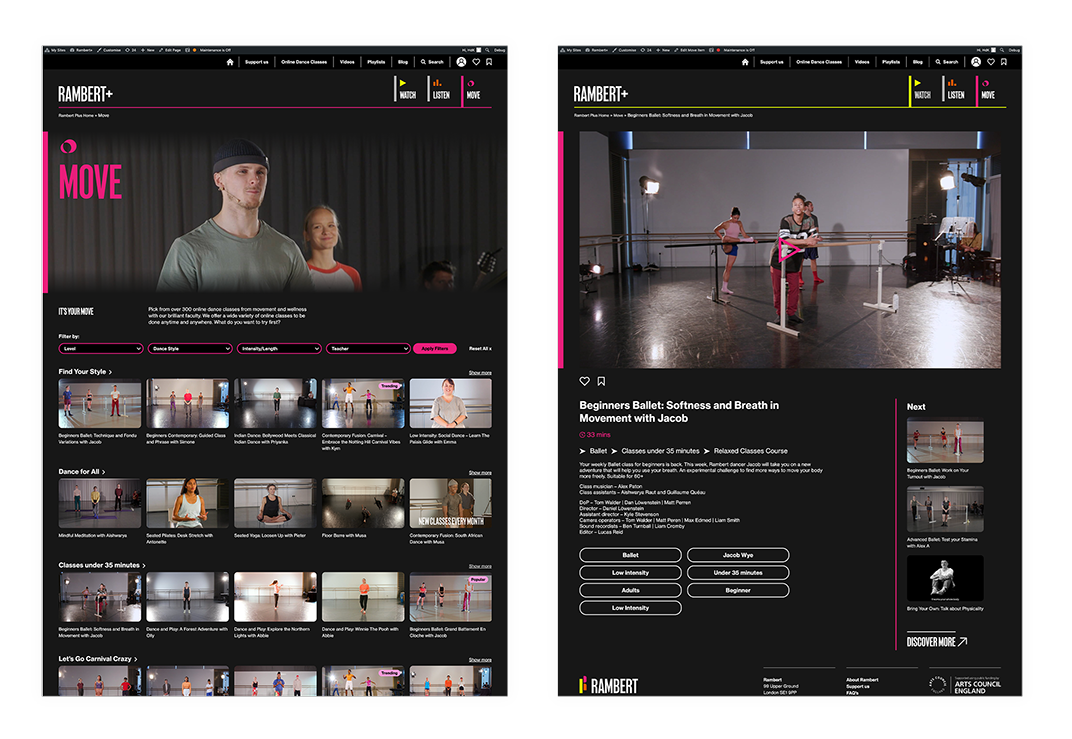The height and width of the screenshot is (739, 1072).
Task: Click Rambert Plus Home breadcrumb on Move listing page
Action: (x=75, y=116)
